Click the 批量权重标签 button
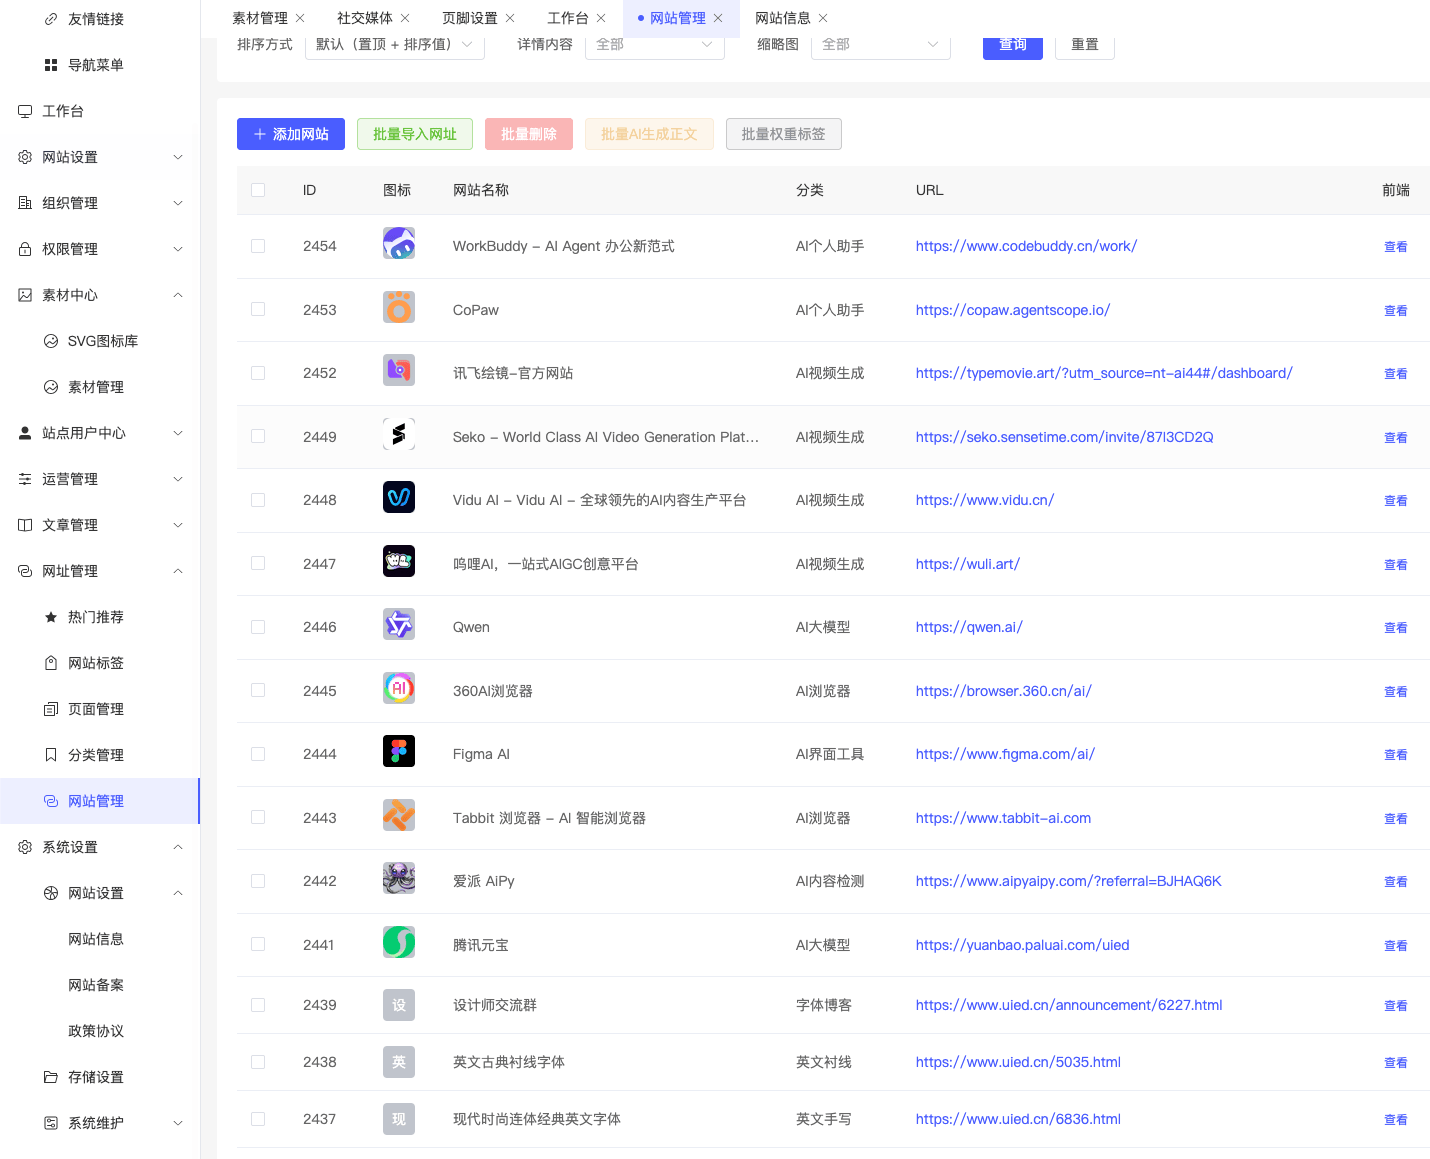The width and height of the screenshot is (1430, 1159). pos(784,134)
